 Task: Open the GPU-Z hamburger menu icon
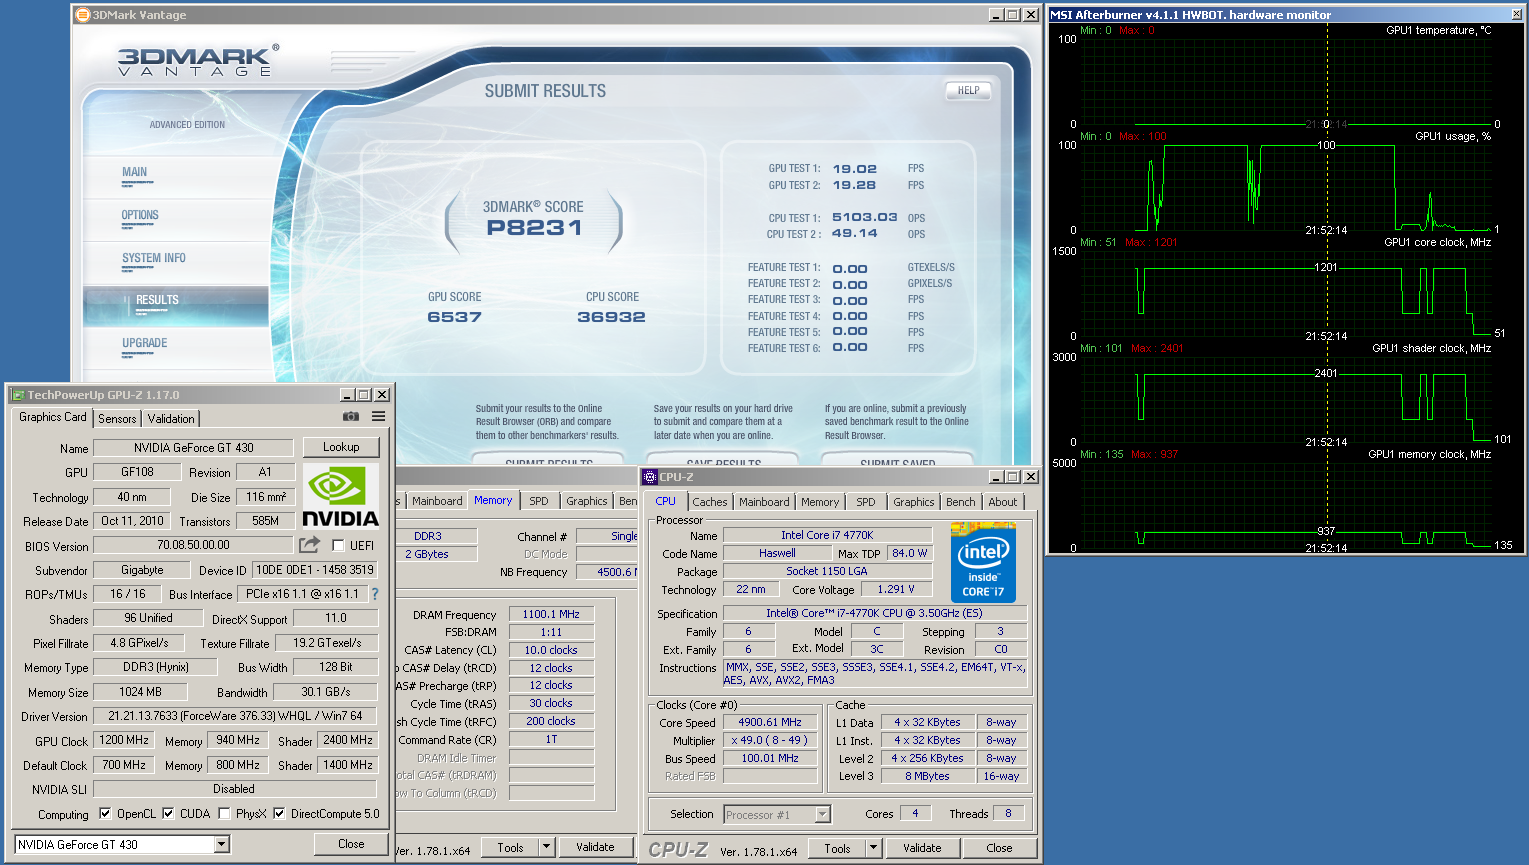379,417
